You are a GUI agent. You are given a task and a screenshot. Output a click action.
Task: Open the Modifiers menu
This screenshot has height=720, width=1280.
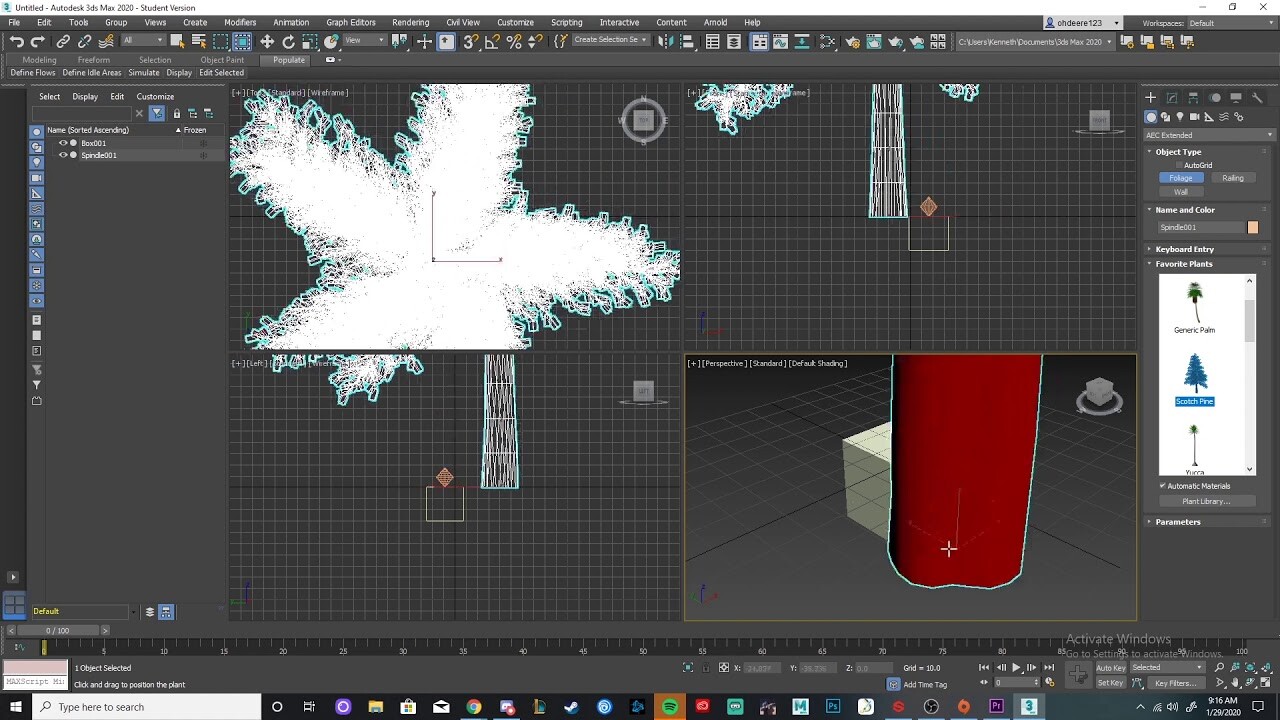pos(240,22)
